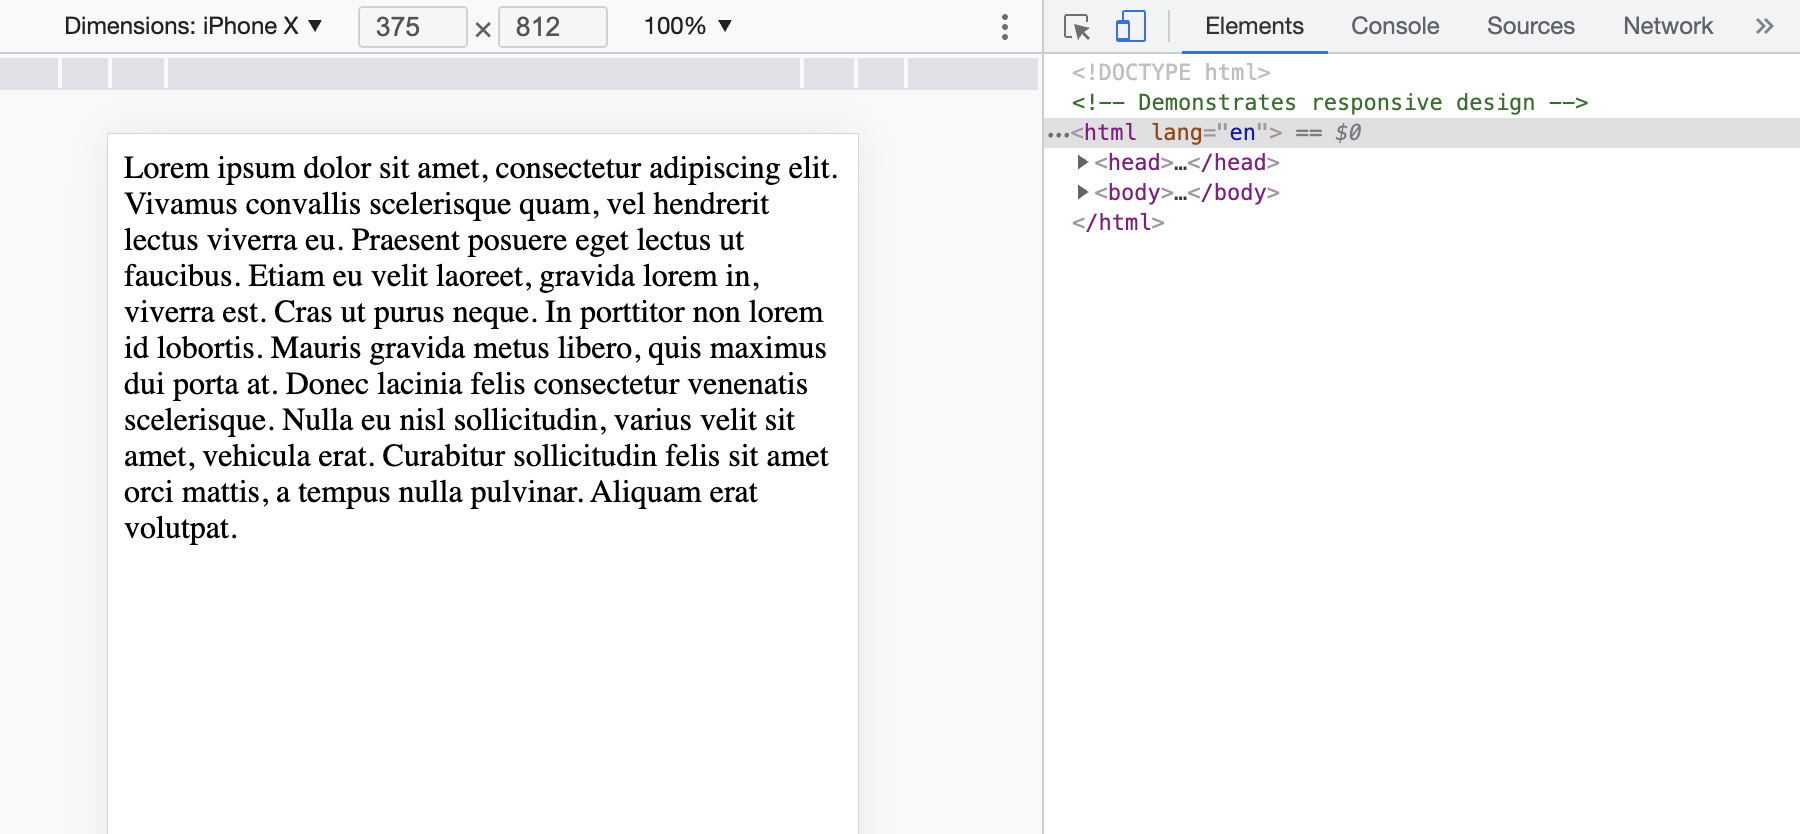This screenshot has height=834, width=1800.
Task: Open the device toolbar three-dot options menu
Action: (1005, 27)
